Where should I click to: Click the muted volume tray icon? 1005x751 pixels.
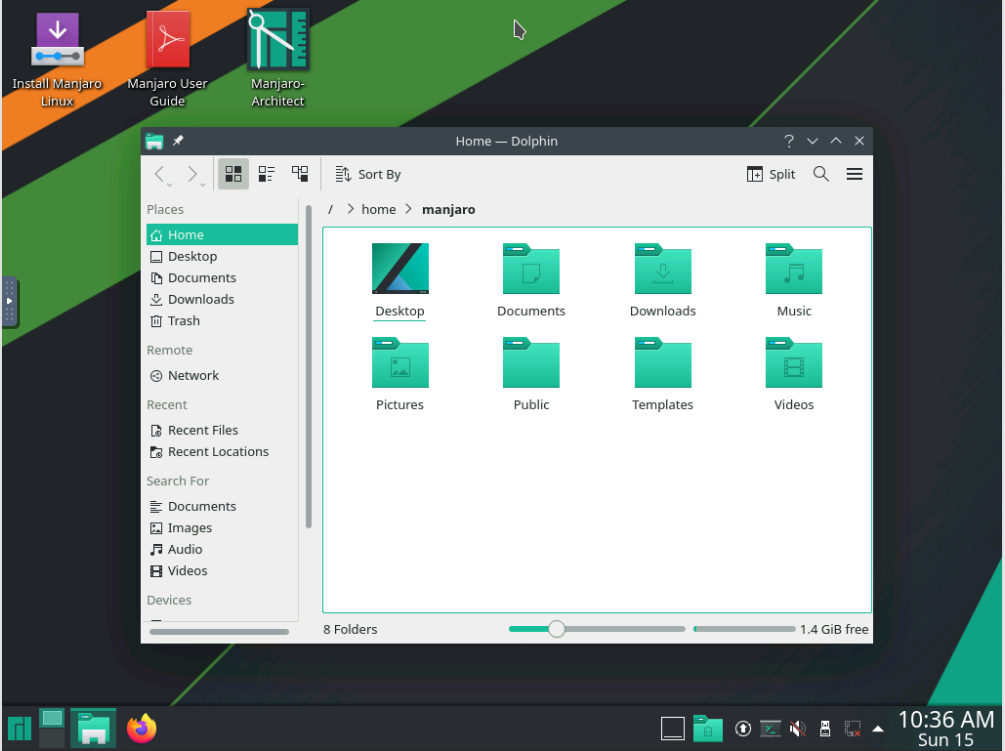click(x=797, y=729)
